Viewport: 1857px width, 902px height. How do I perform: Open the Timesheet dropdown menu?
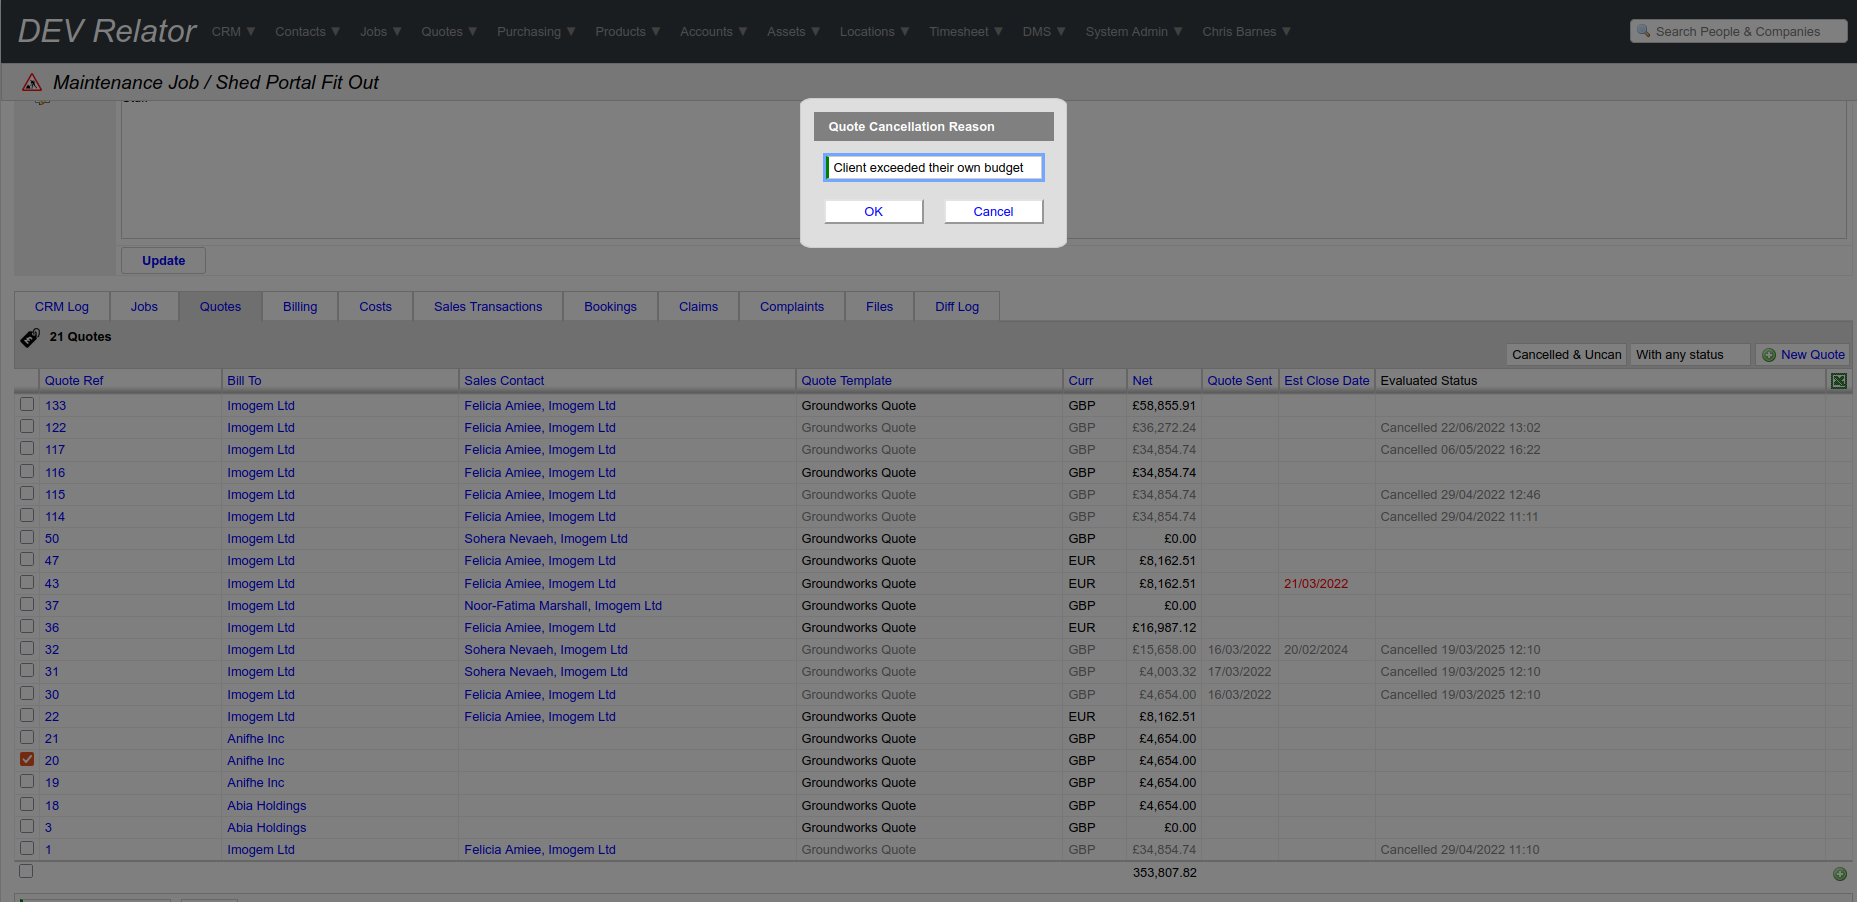point(966,32)
